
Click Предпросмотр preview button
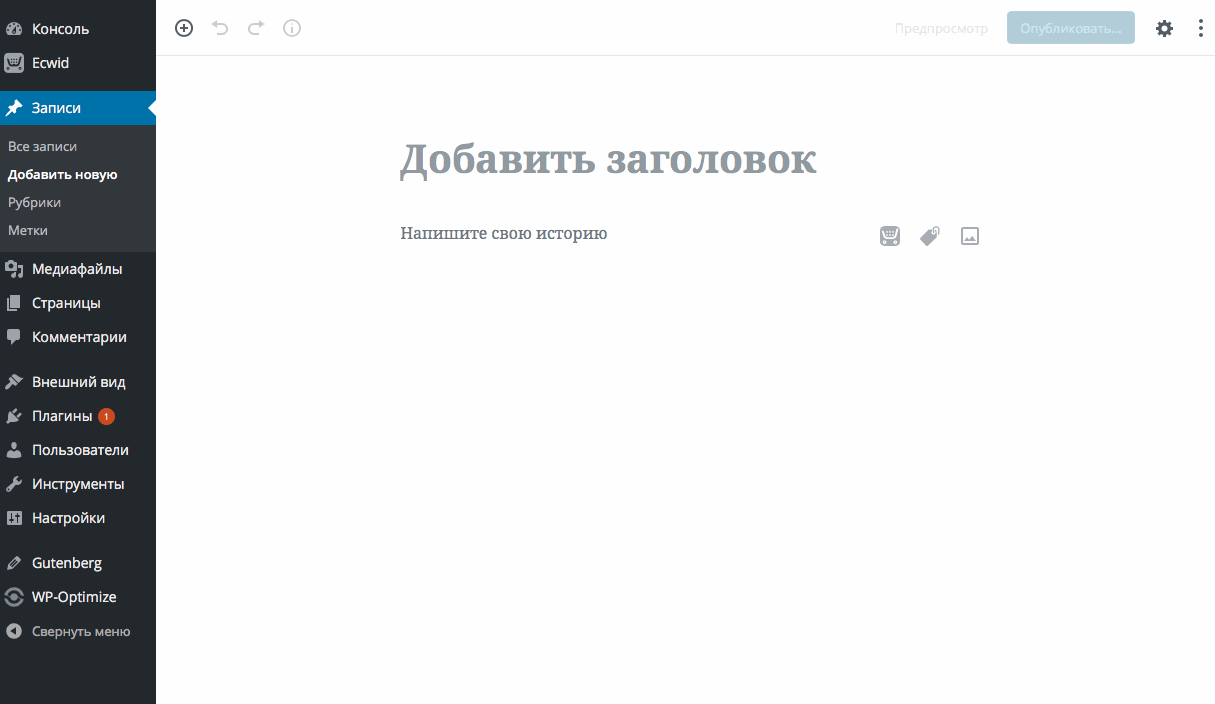click(941, 28)
